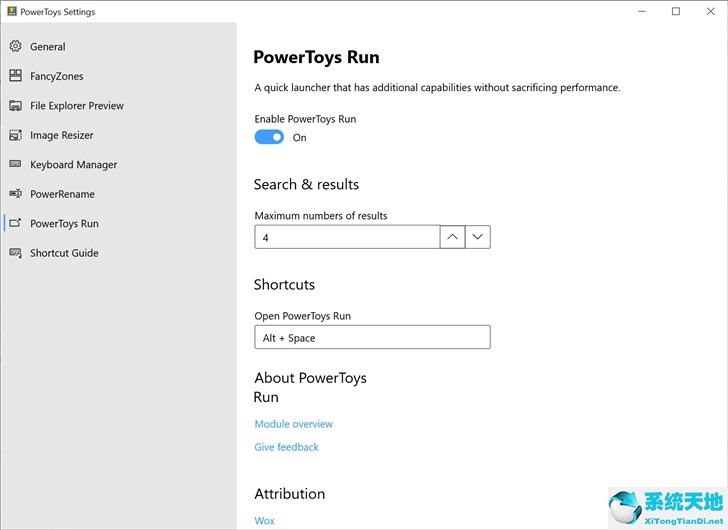
Task: Turn off Enable PowerToys Run toggle
Action: tap(269, 137)
